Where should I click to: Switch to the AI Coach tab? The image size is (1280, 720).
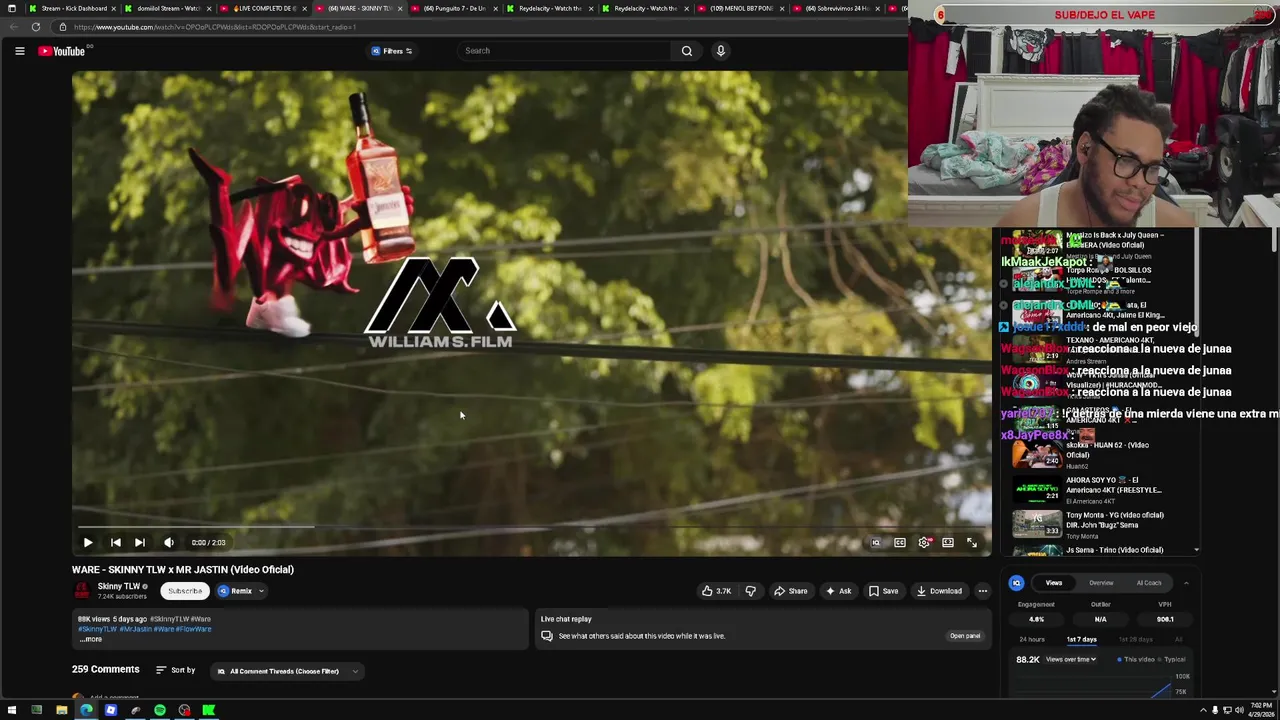pyautogui.click(x=1149, y=583)
